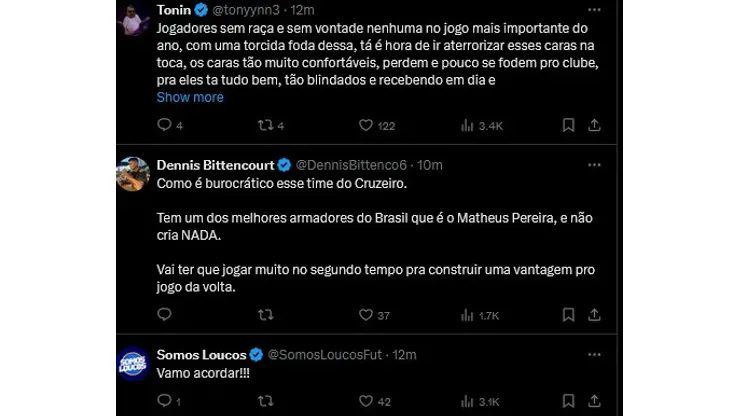Reply to Tonin's tweet
Image resolution: width=740 pixels, height=416 pixels.
point(165,125)
